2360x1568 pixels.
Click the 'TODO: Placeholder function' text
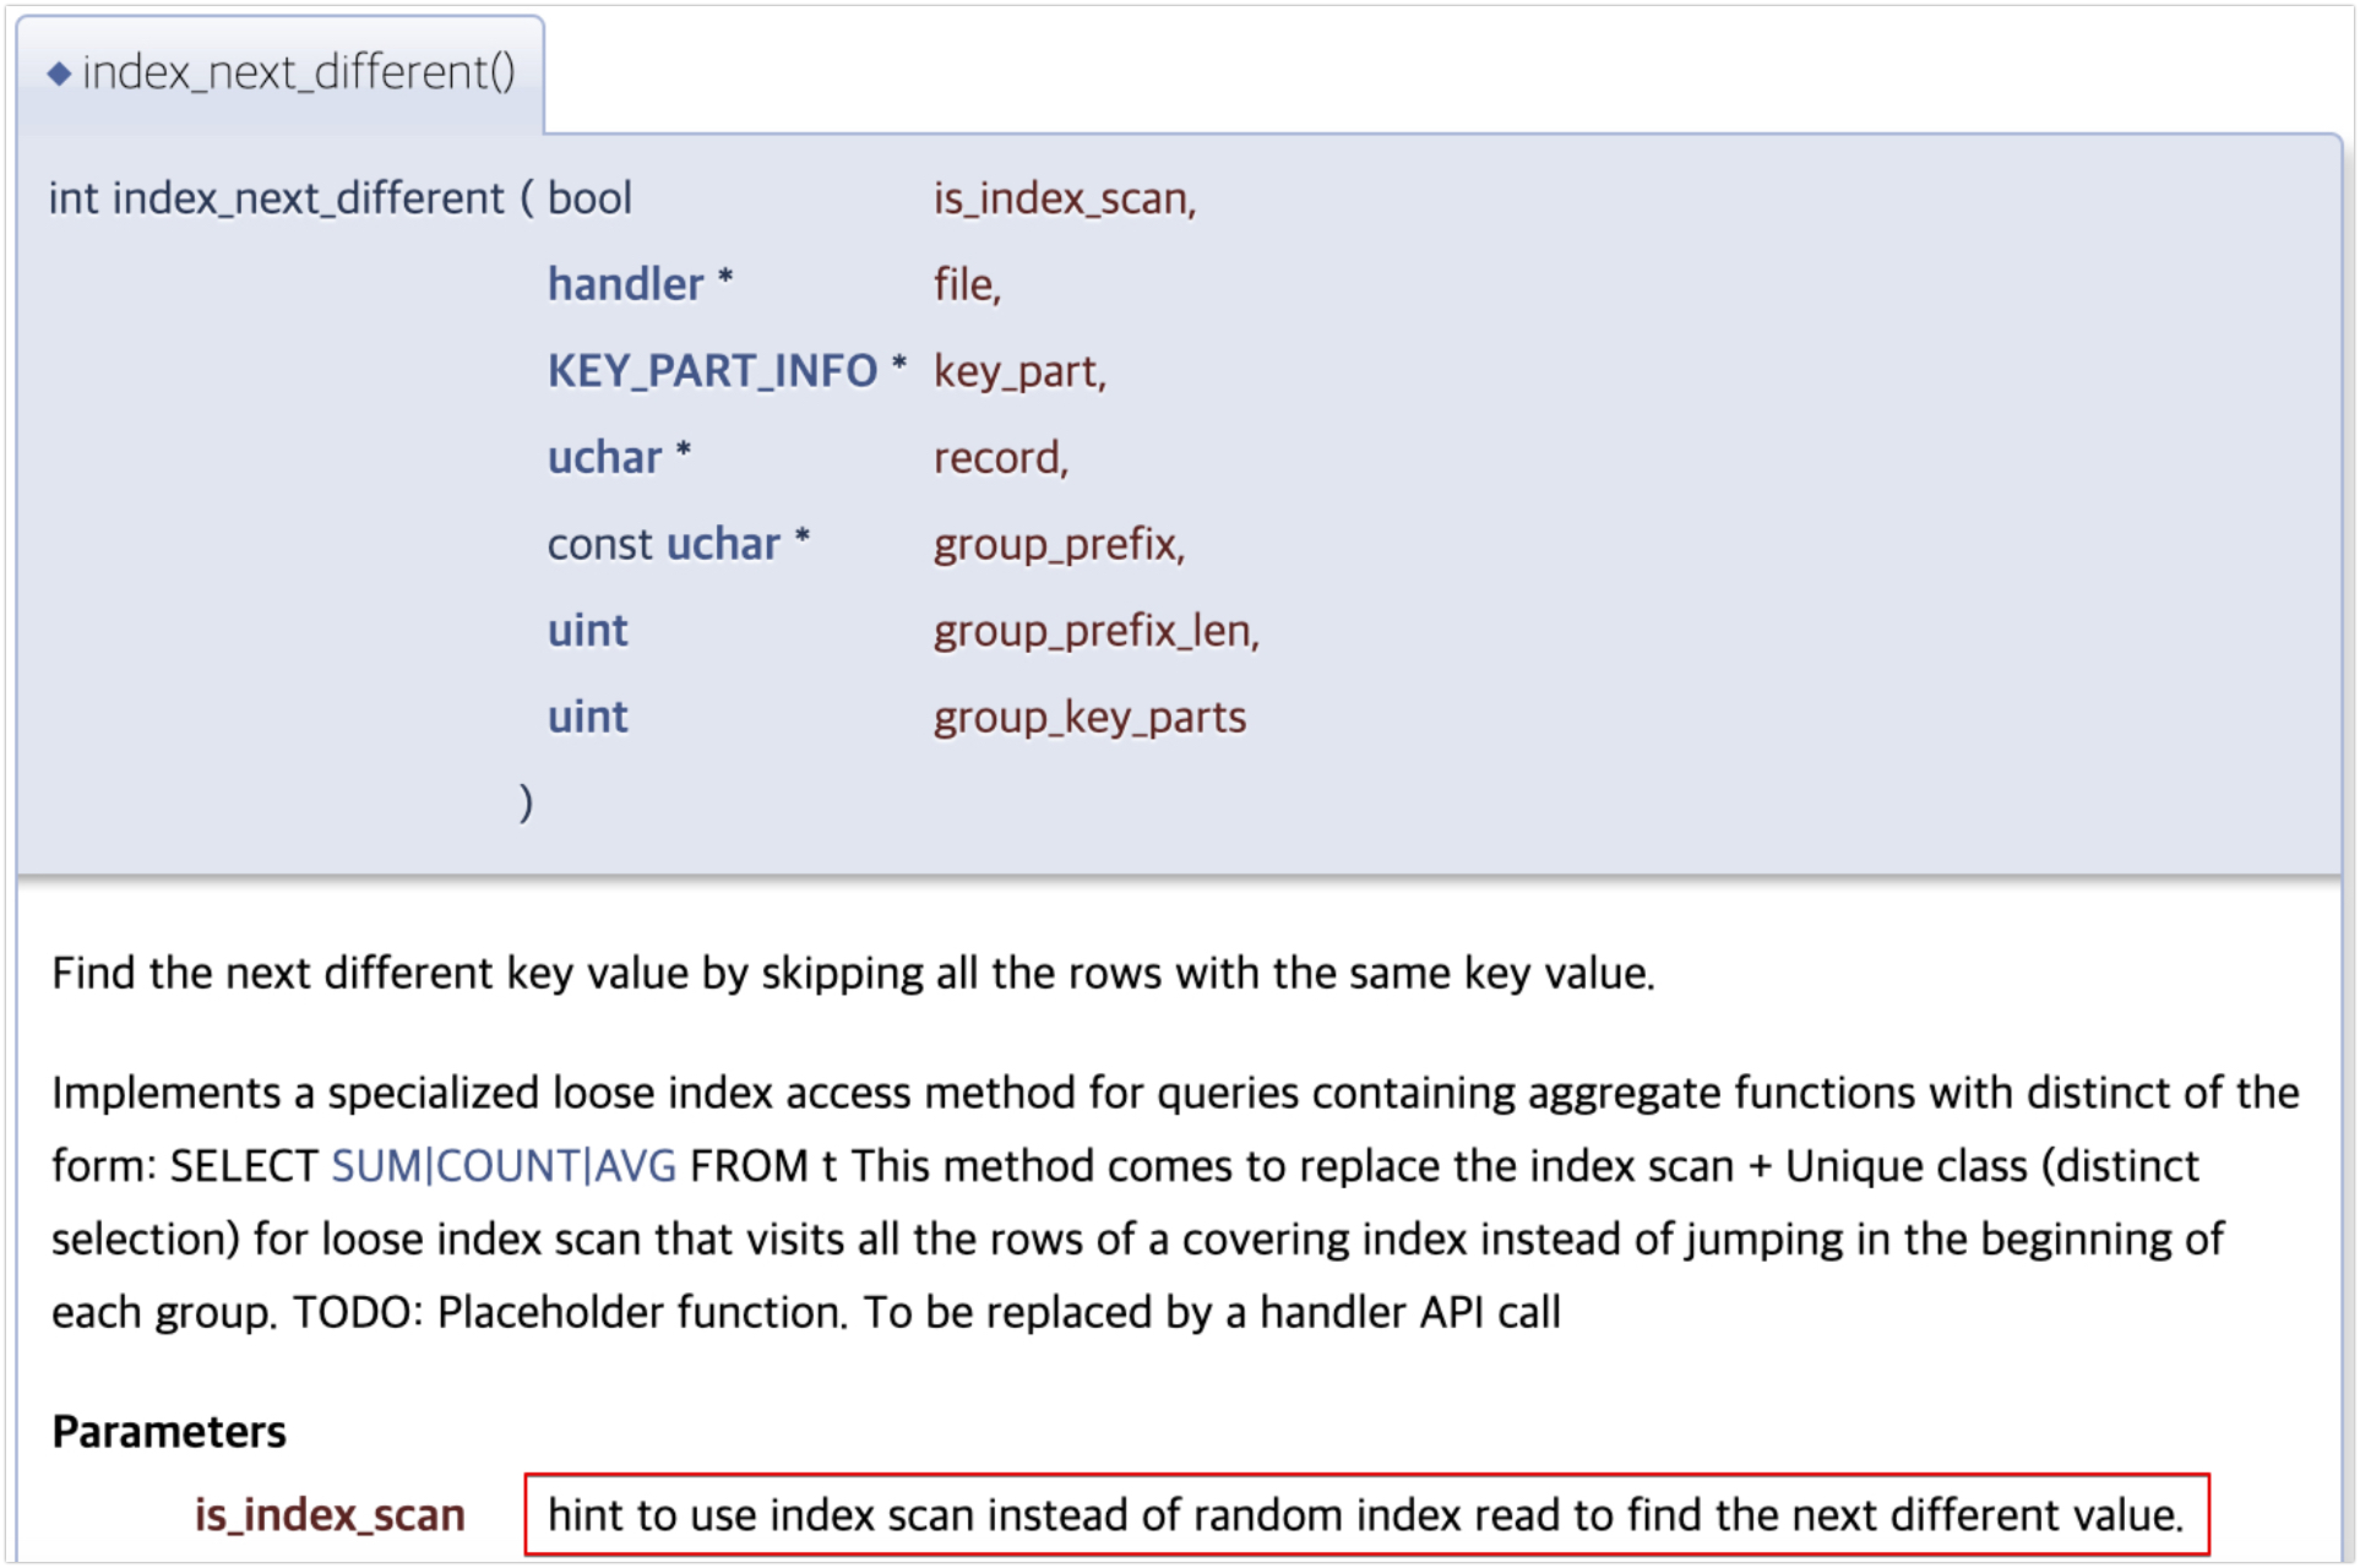click(x=570, y=1312)
